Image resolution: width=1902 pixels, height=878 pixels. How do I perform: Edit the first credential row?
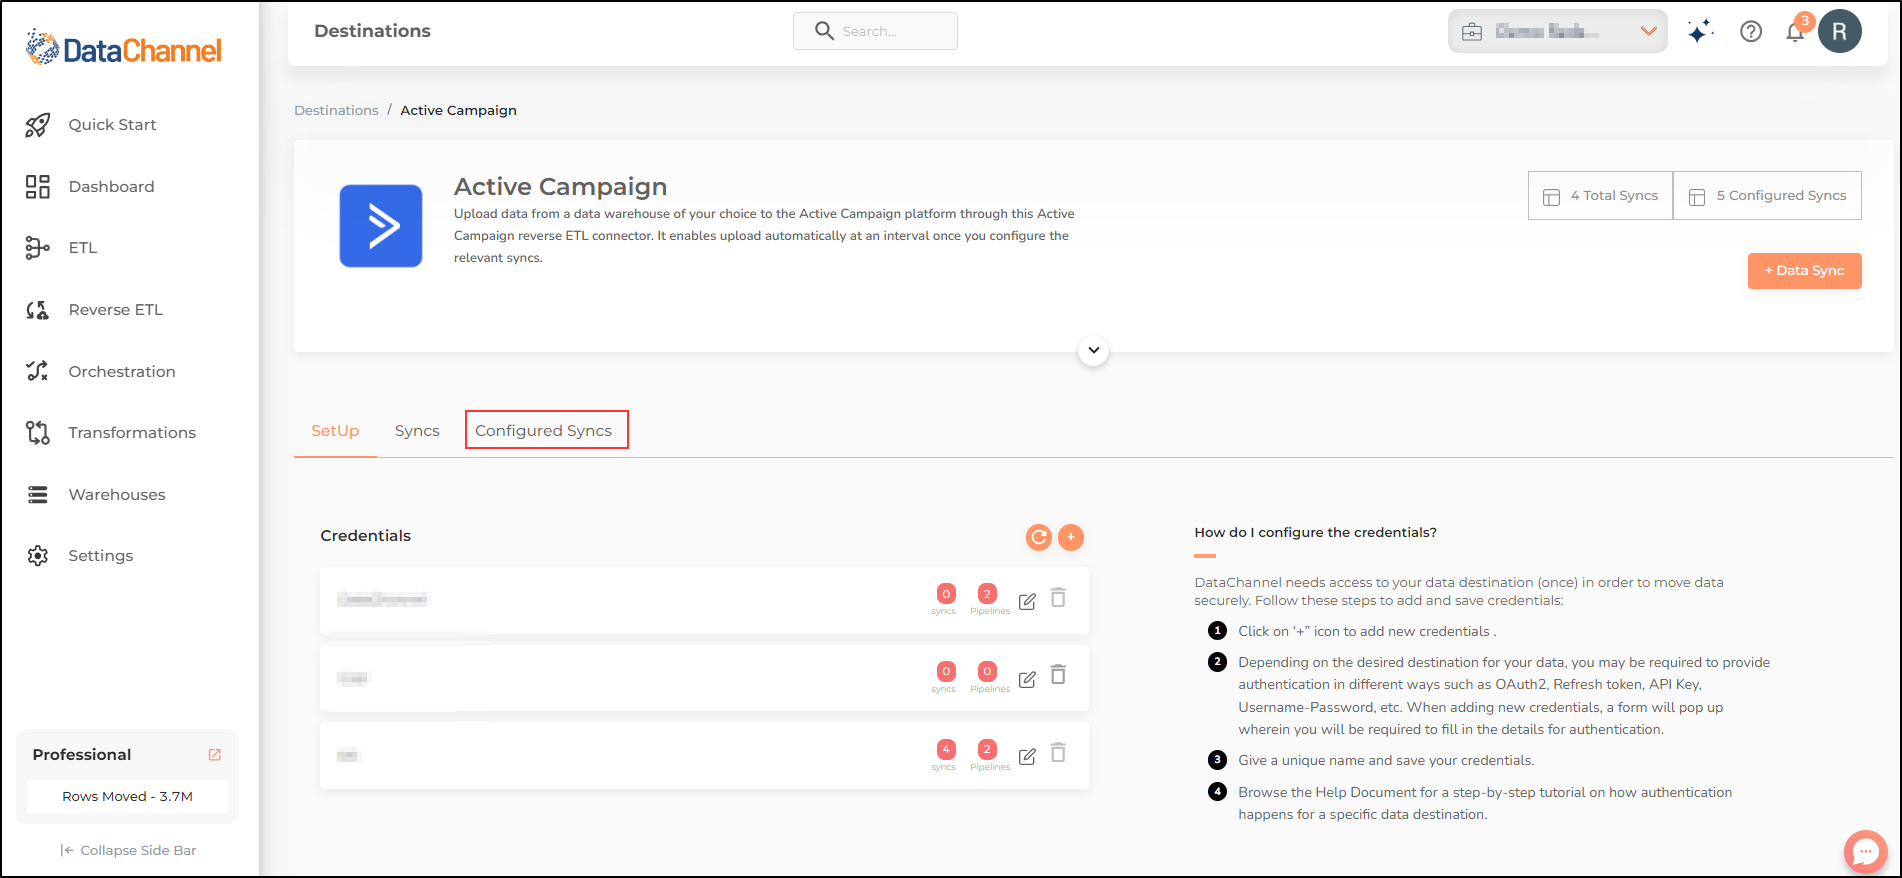[1027, 602]
